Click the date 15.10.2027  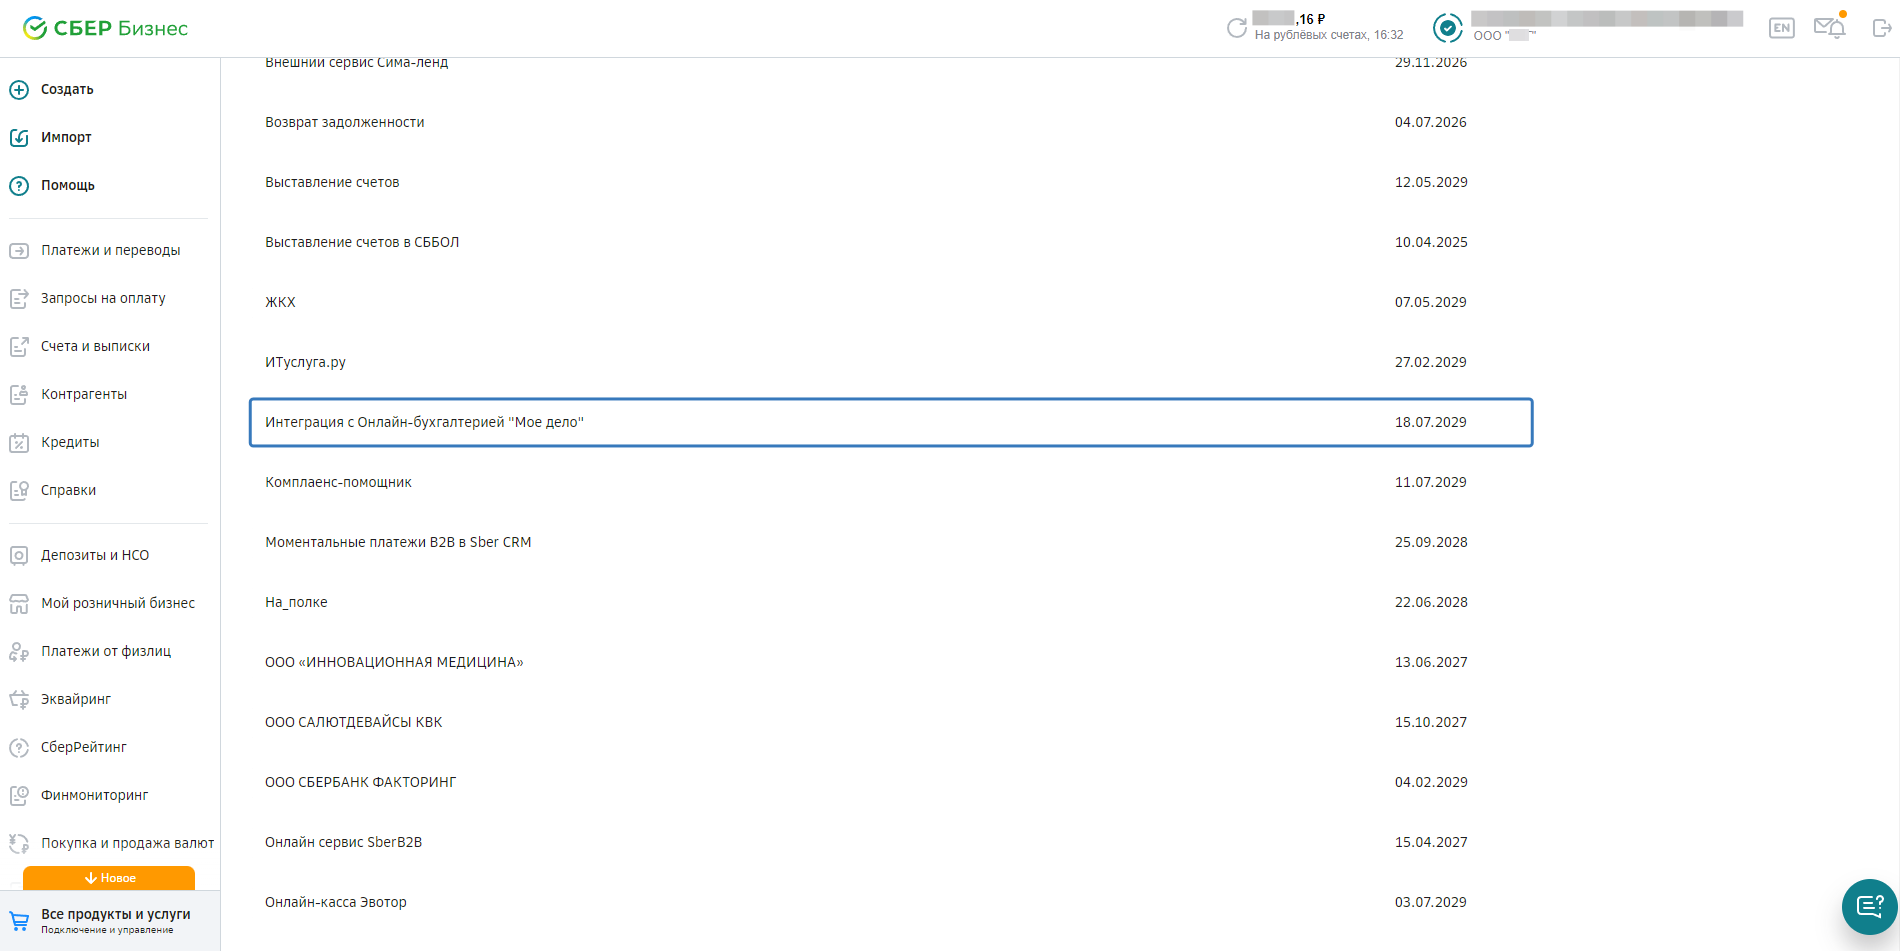click(1431, 722)
